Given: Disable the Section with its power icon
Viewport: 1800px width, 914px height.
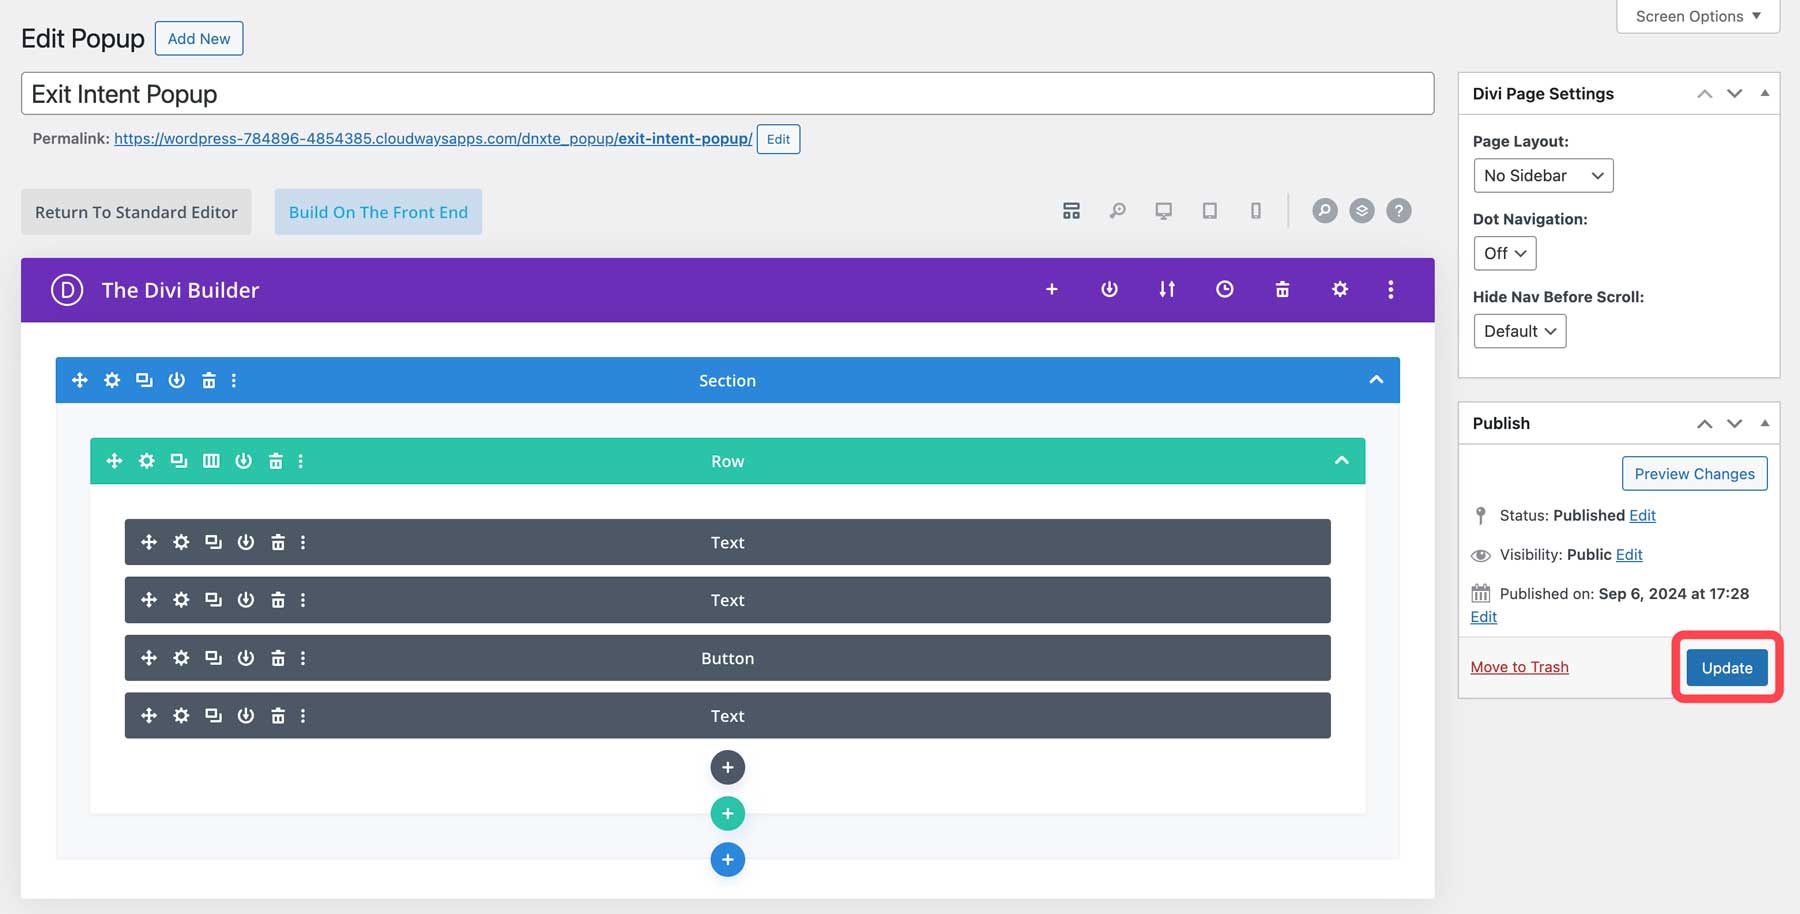Looking at the screenshot, I should coord(177,380).
